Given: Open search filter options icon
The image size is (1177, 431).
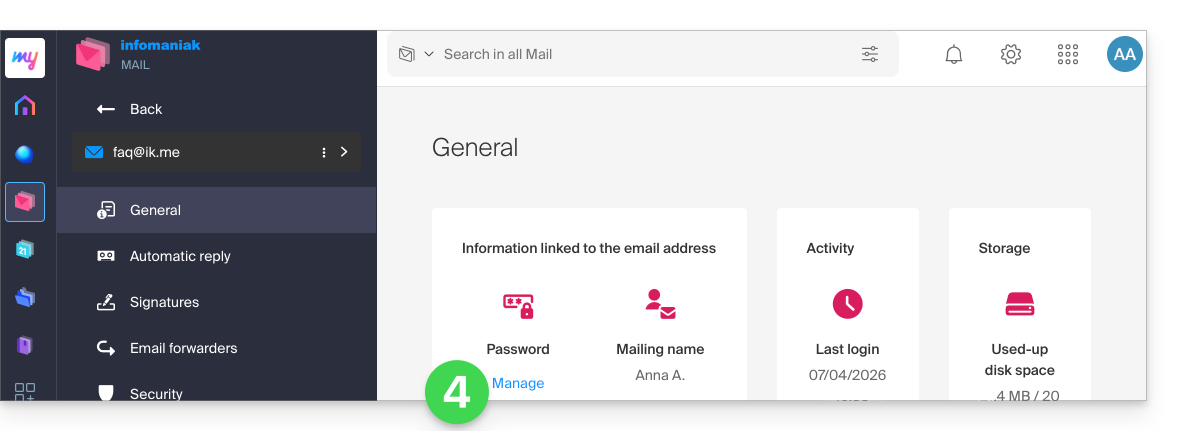Looking at the screenshot, I should click(x=870, y=55).
